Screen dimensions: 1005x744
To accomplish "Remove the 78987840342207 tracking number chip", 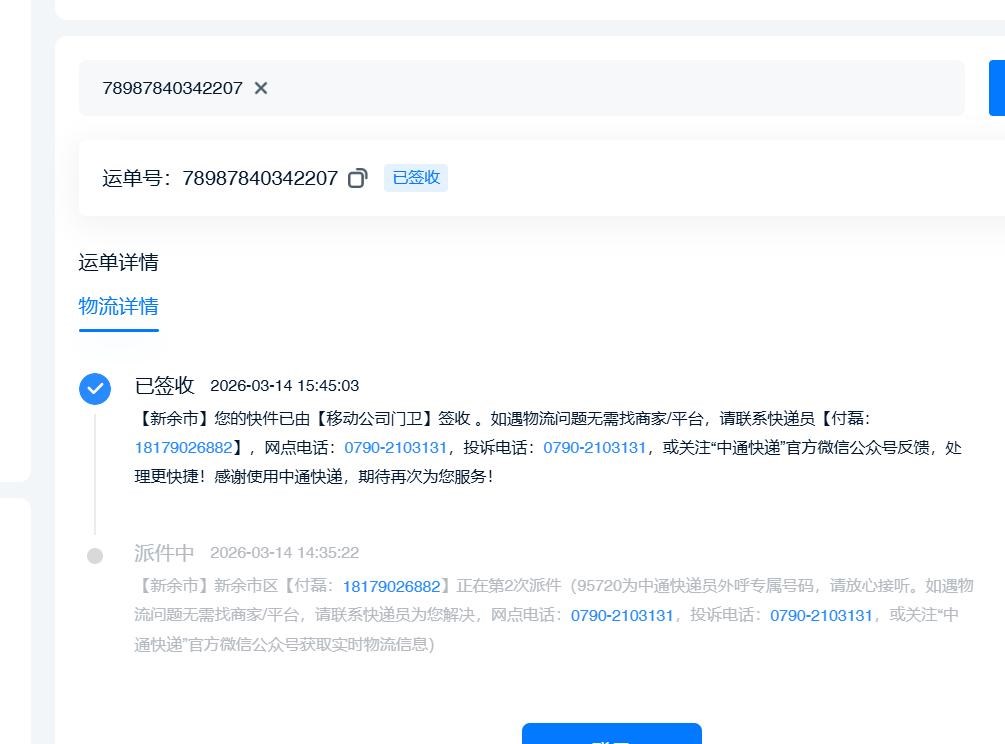I will click(261, 88).
